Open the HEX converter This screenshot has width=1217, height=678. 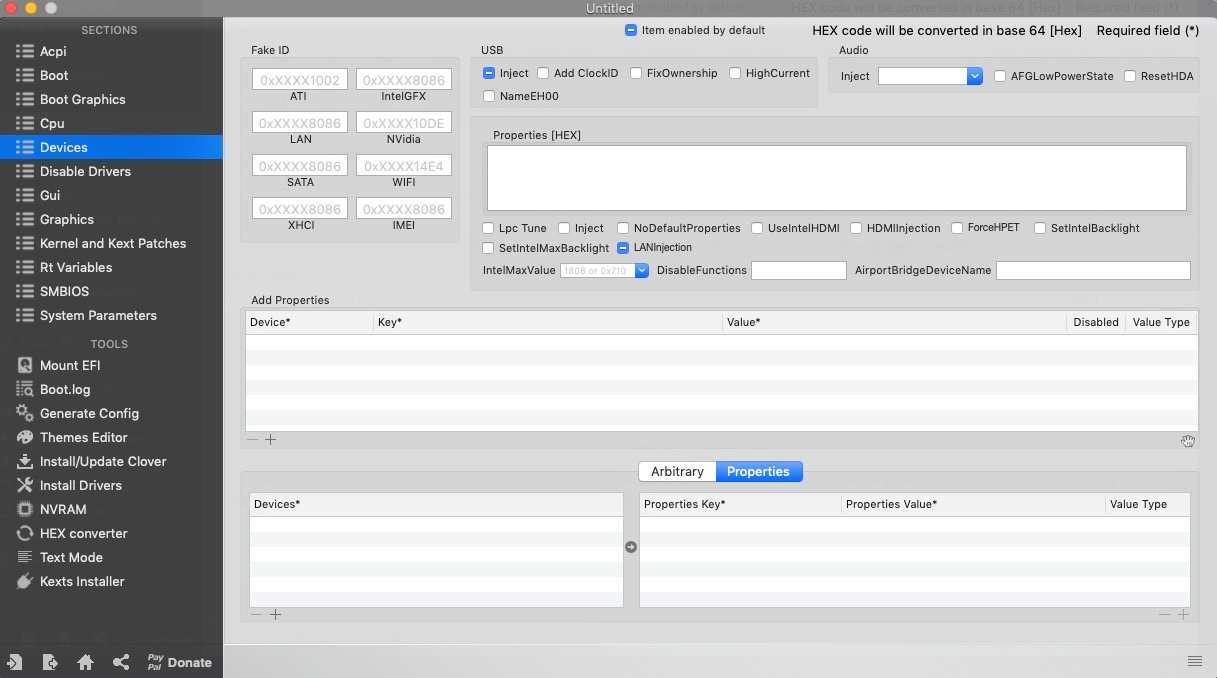click(x=83, y=533)
